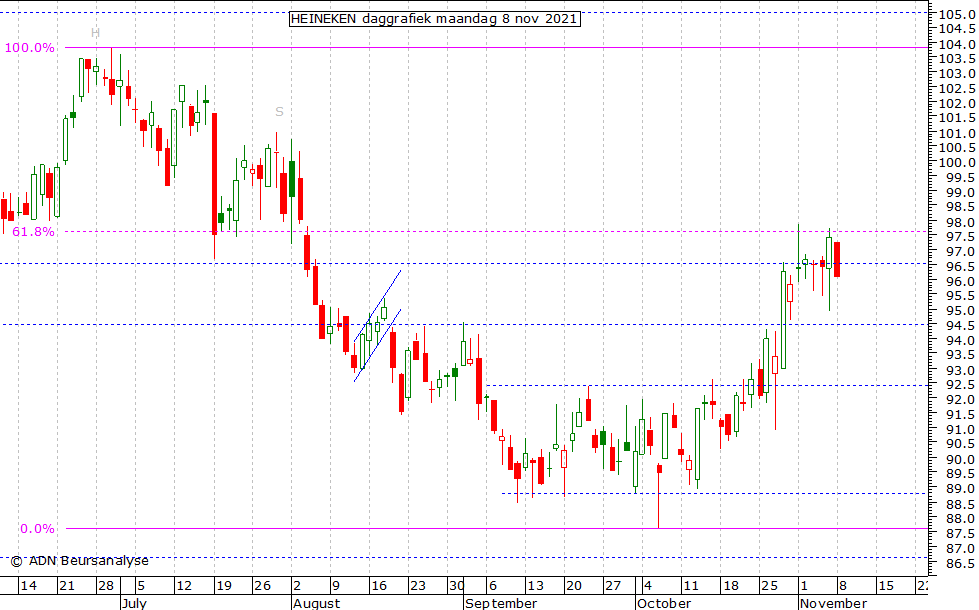Image resolution: width=979 pixels, height=610 pixels.
Task: Select the October month label
Action: pos(664,603)
